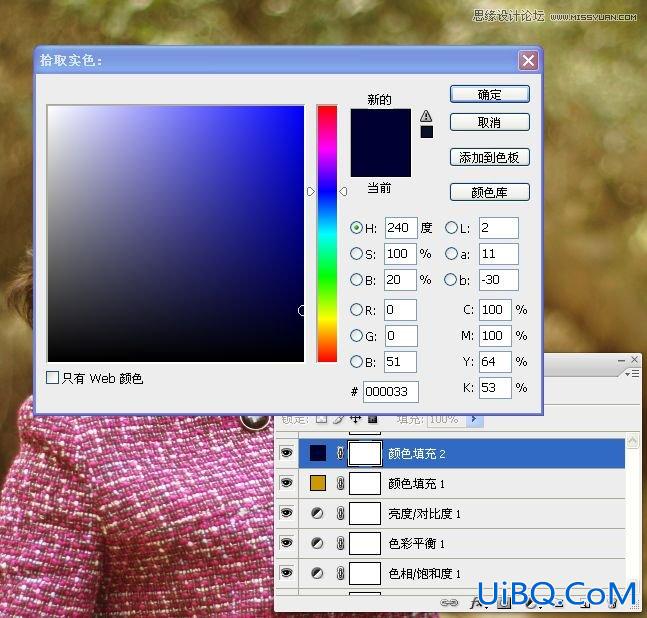
Task: Cancel with the 取消 button
Action: point(489,122)
